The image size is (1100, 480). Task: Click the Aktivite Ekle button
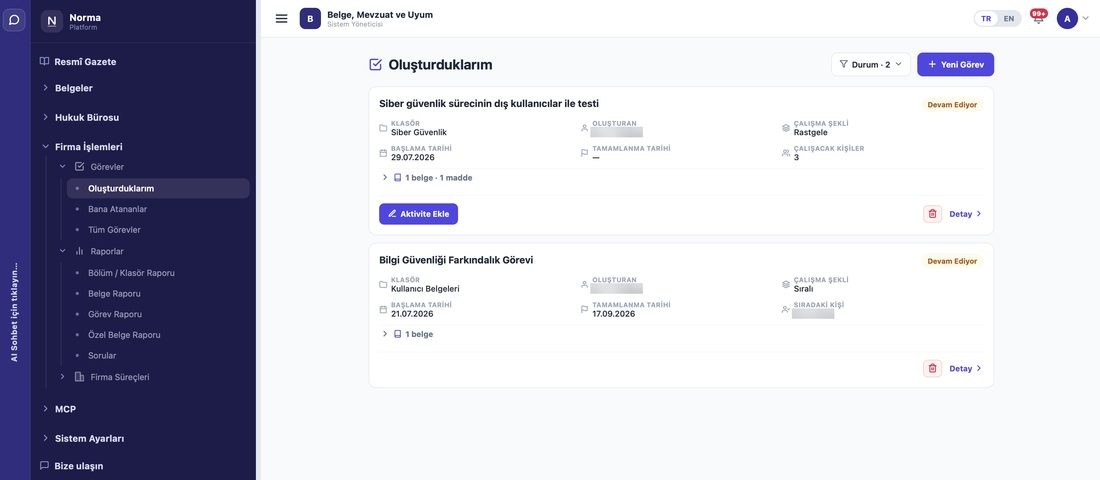[x=419, y=213]
